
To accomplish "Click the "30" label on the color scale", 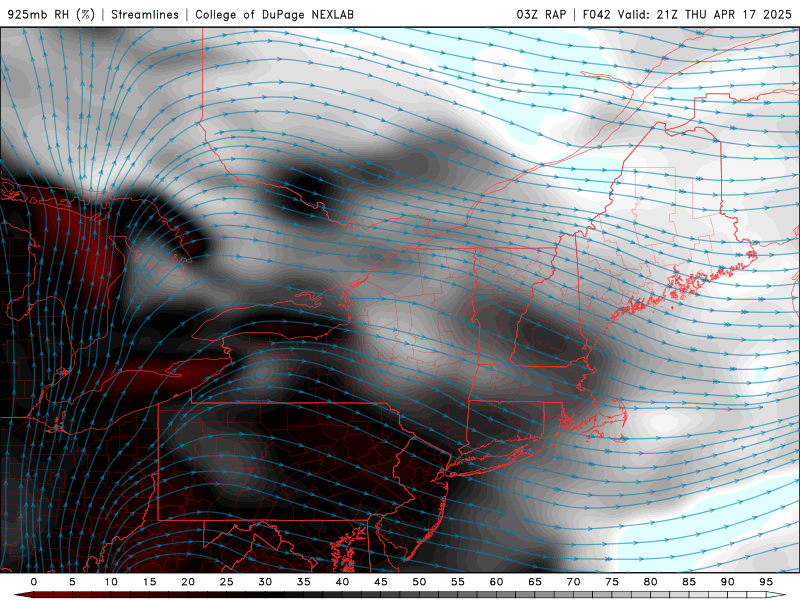I will tap(265, 582).
